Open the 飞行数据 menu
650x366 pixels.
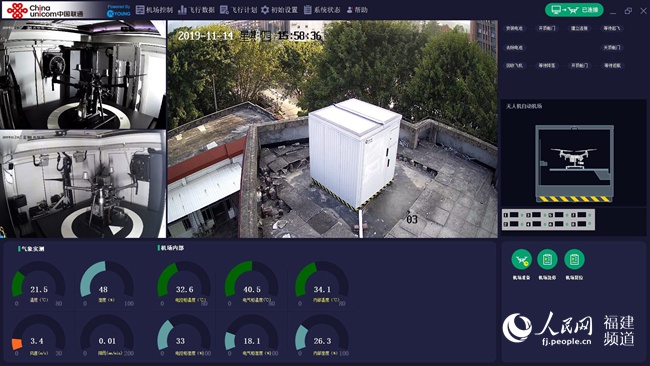196,10
